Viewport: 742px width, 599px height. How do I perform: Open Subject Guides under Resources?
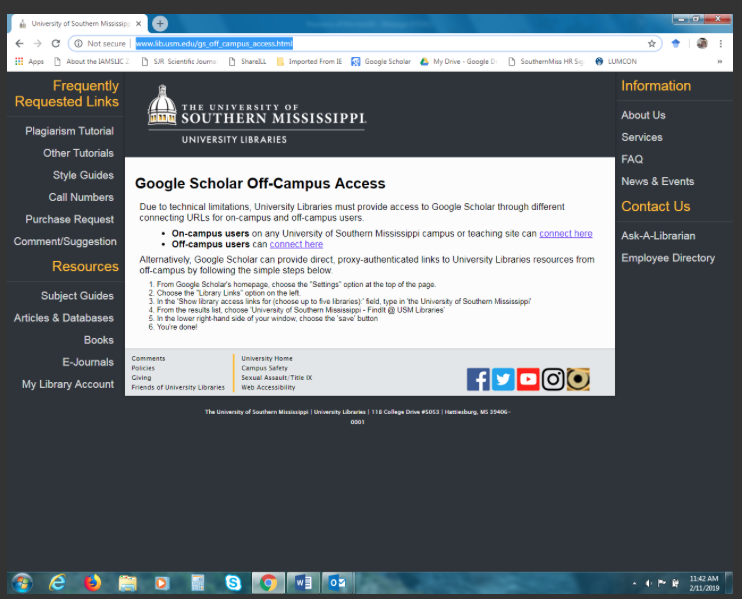pyautogui.click(x=77, y=296)
